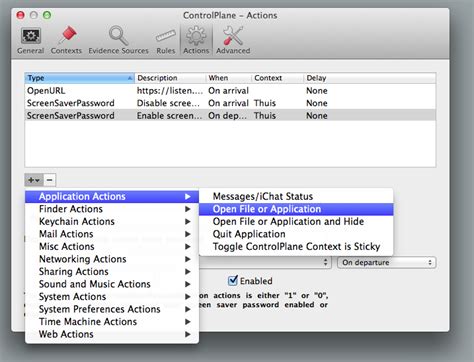
Task: Expand the Time Machine Actions submenu
Action: (x=112, y=321)
